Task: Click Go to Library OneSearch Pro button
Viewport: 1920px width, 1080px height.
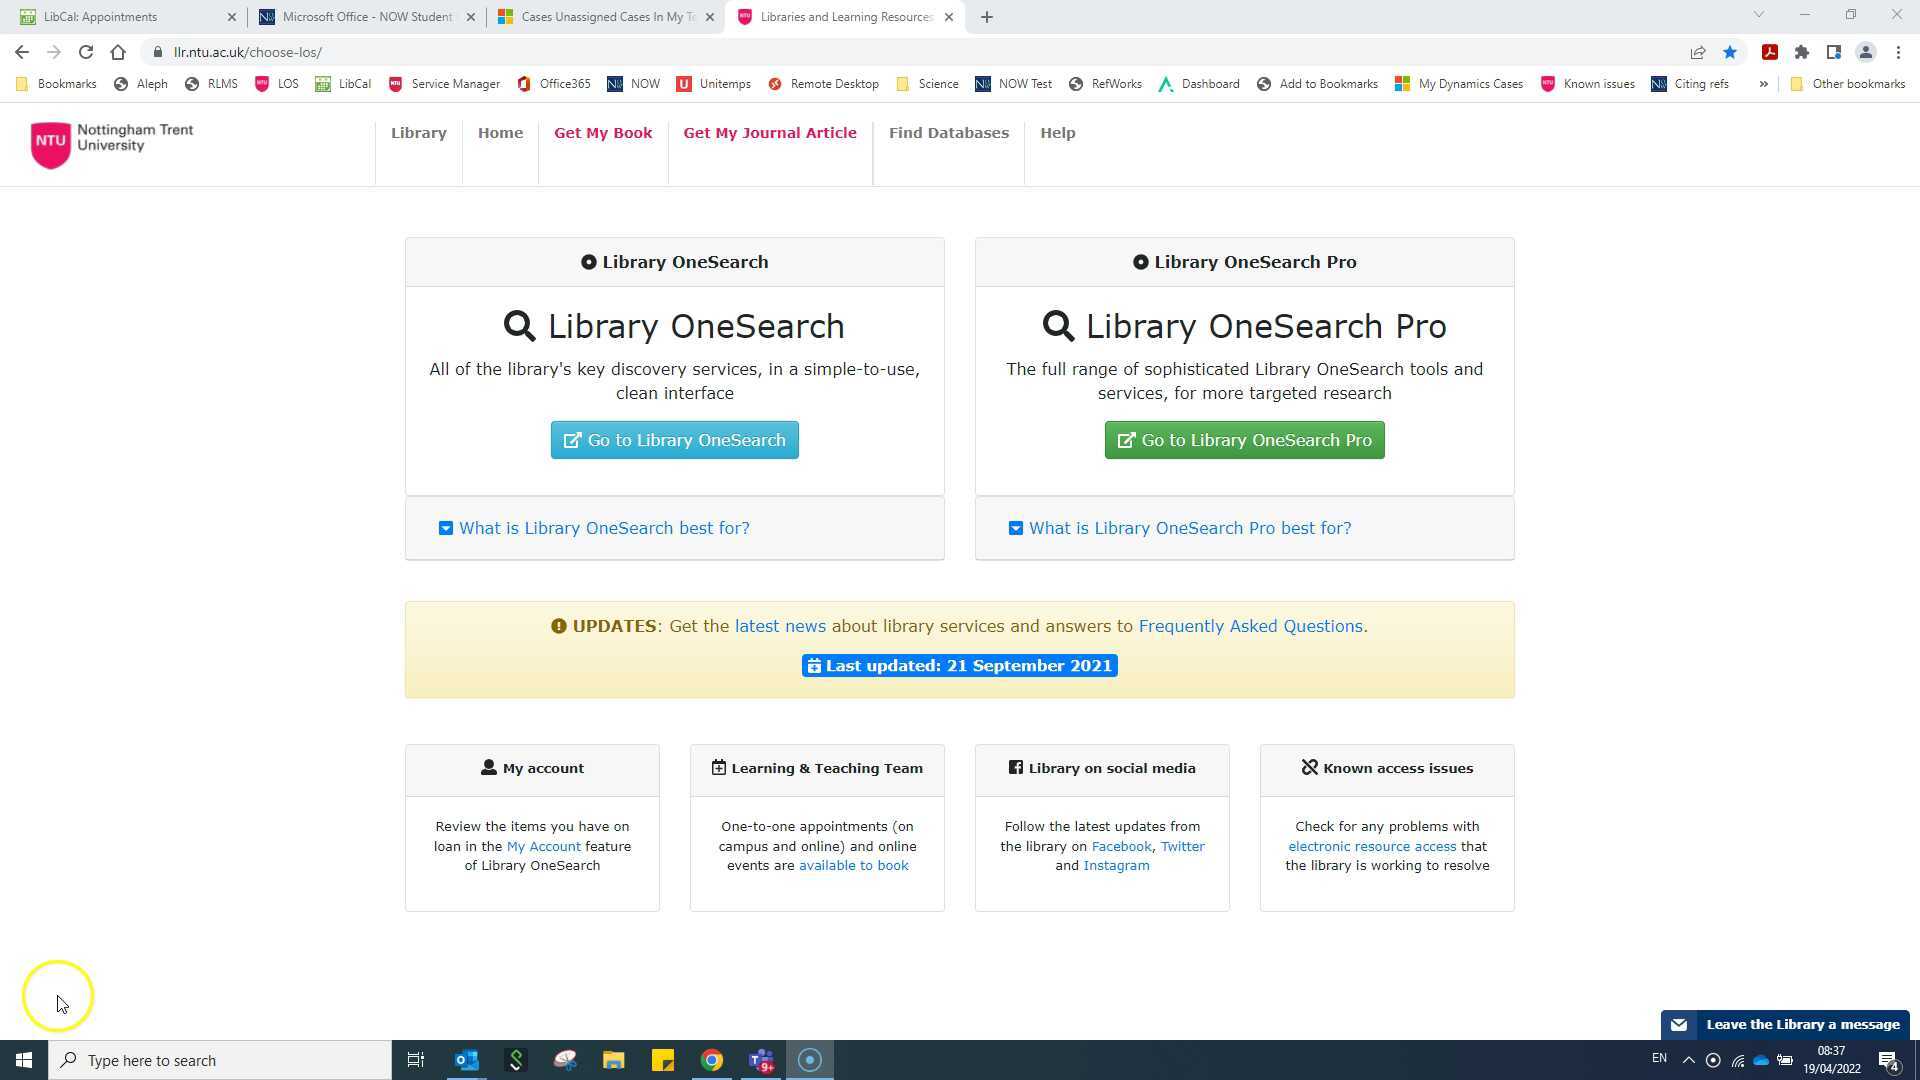Action: 1244,440
